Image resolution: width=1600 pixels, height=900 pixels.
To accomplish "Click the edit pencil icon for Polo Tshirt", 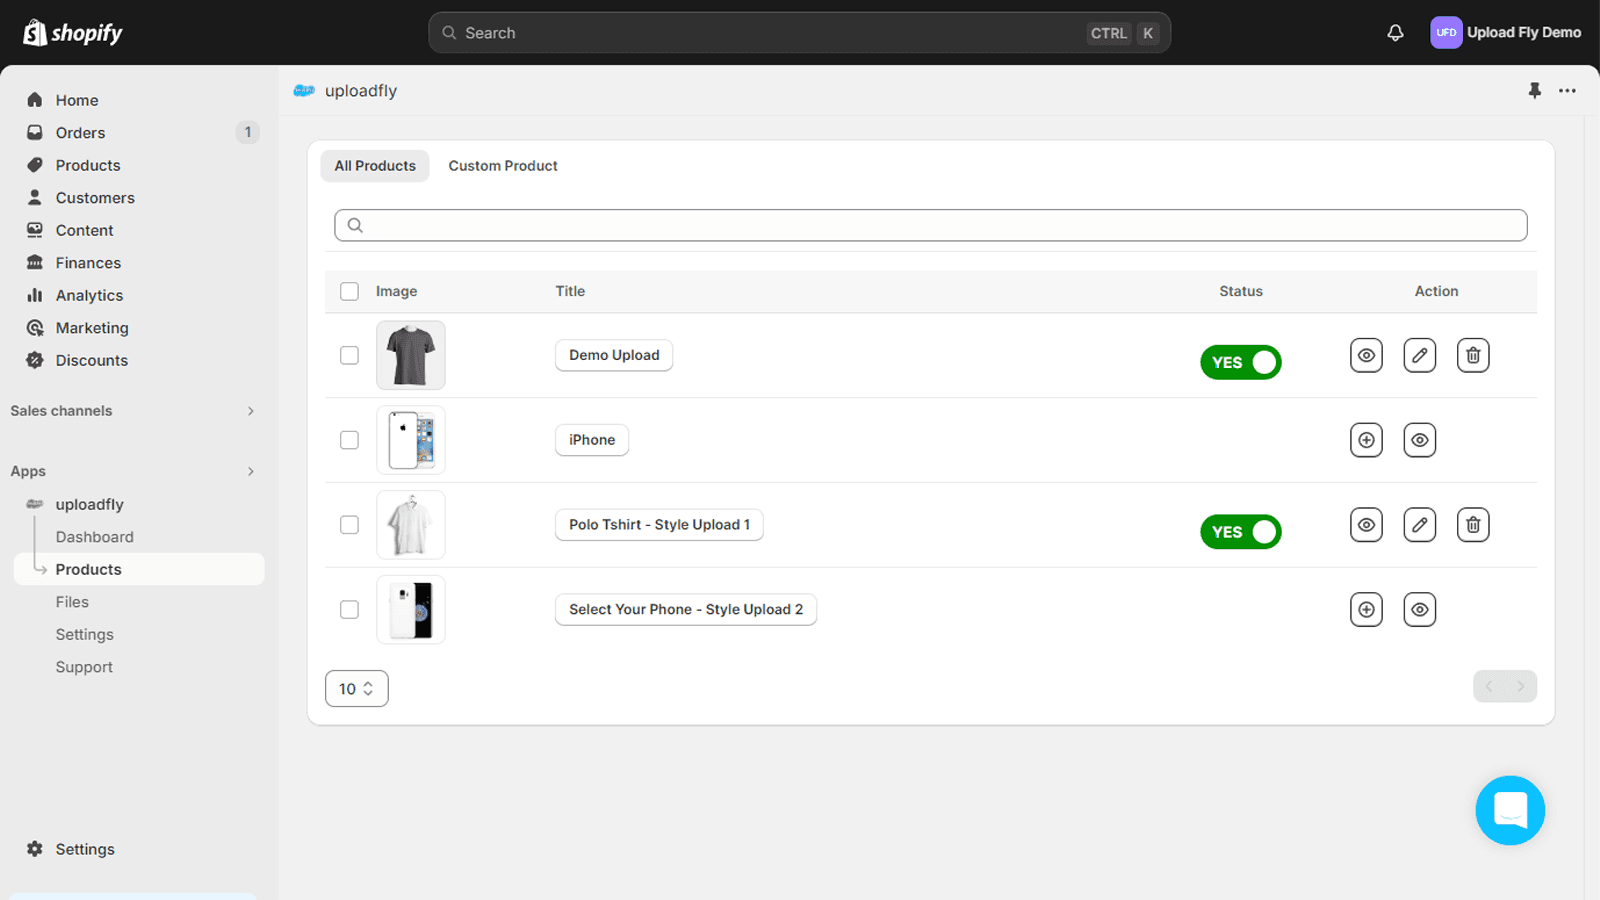I will [x=1419, y=524].
